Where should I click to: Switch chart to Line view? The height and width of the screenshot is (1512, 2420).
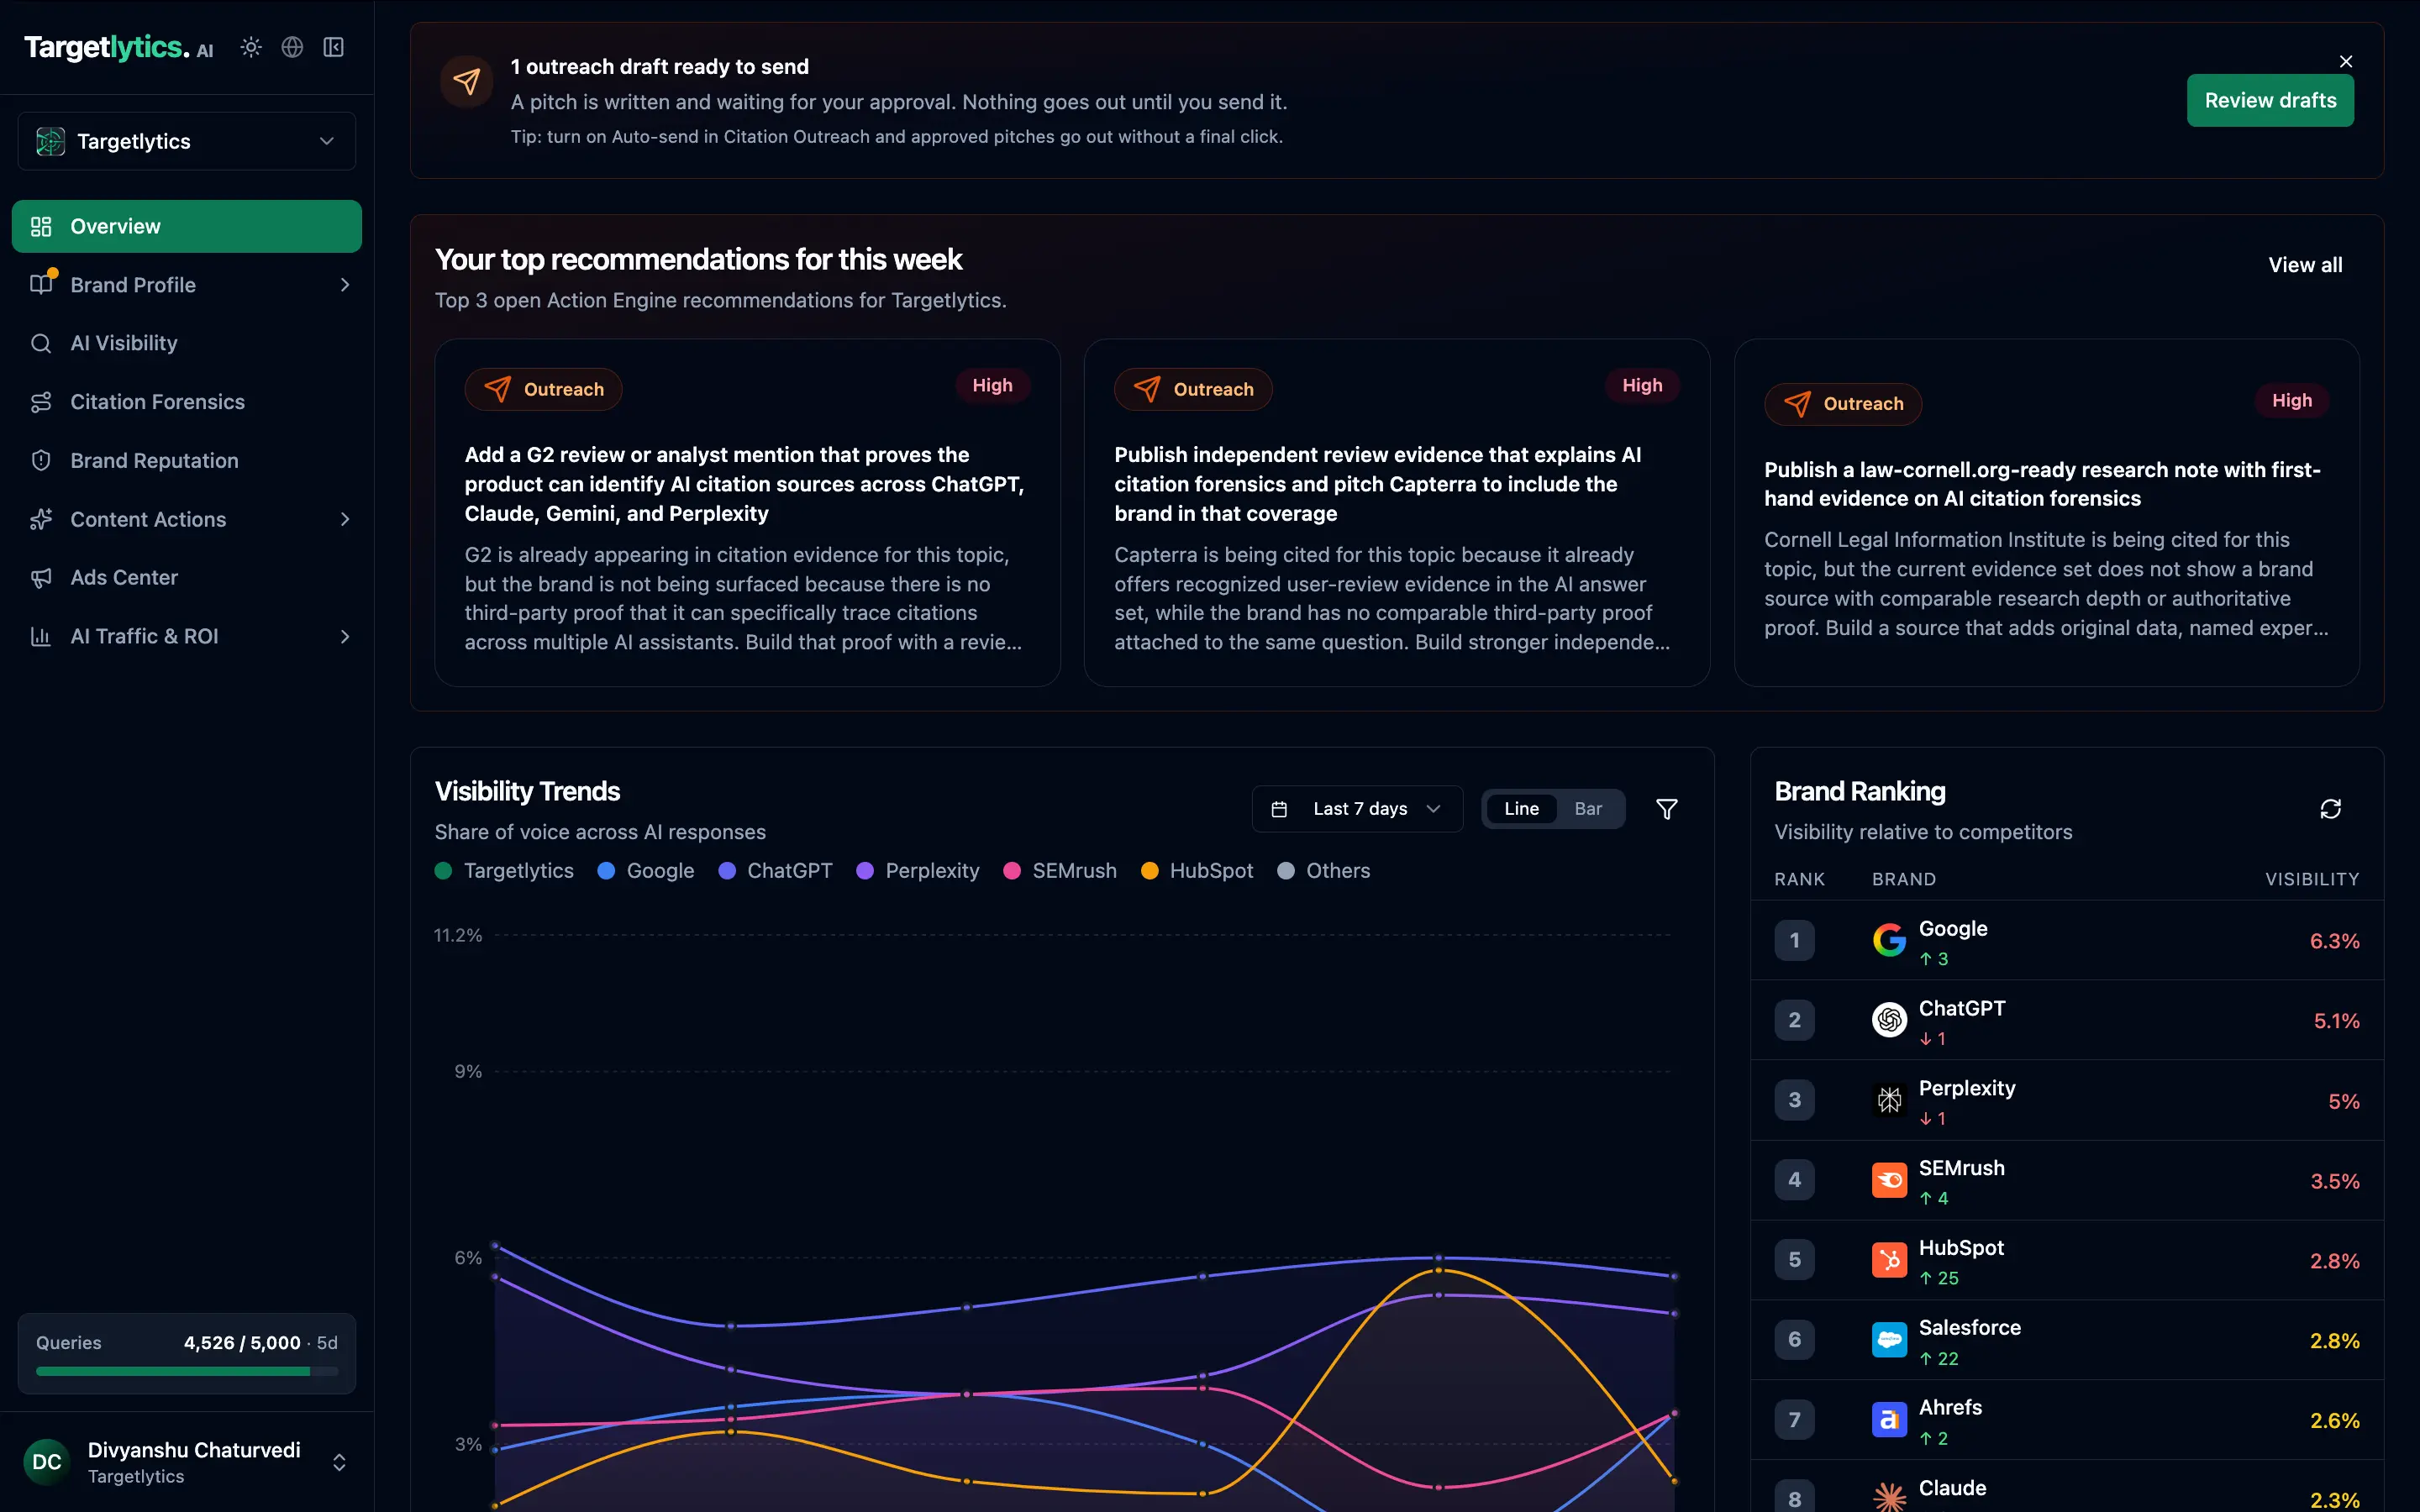pyautogui.click(x=1521, y=809)
